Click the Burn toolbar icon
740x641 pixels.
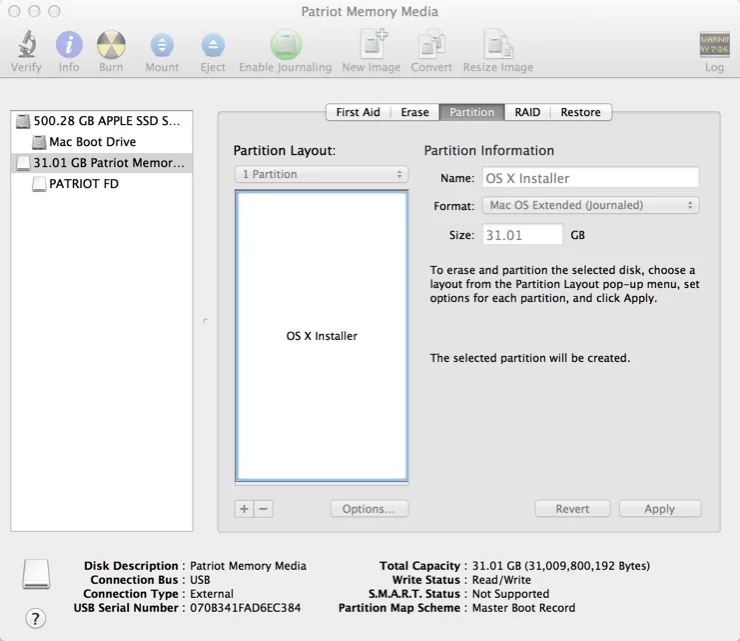(x=111, y=45)
